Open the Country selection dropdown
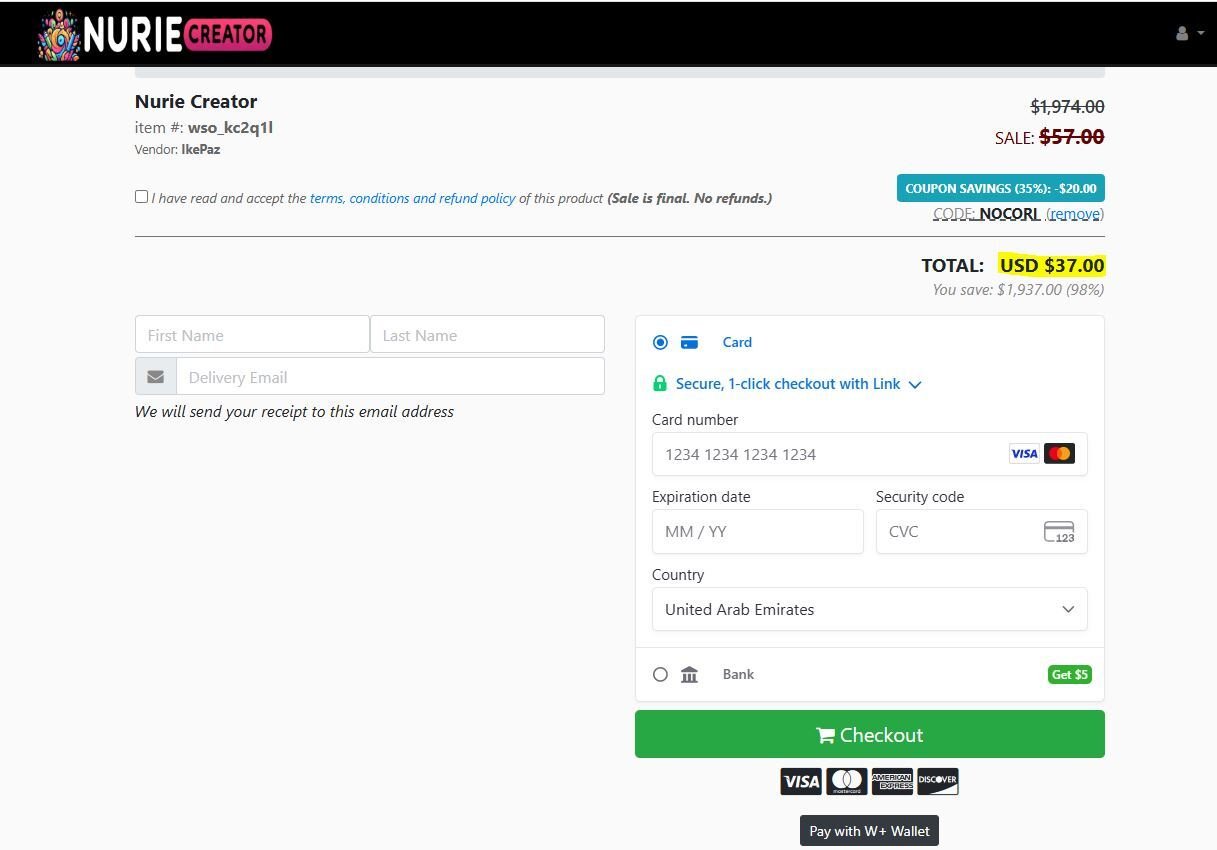Image resolution: width=1217 pixels, height=850 pixels. pos(868,609)
